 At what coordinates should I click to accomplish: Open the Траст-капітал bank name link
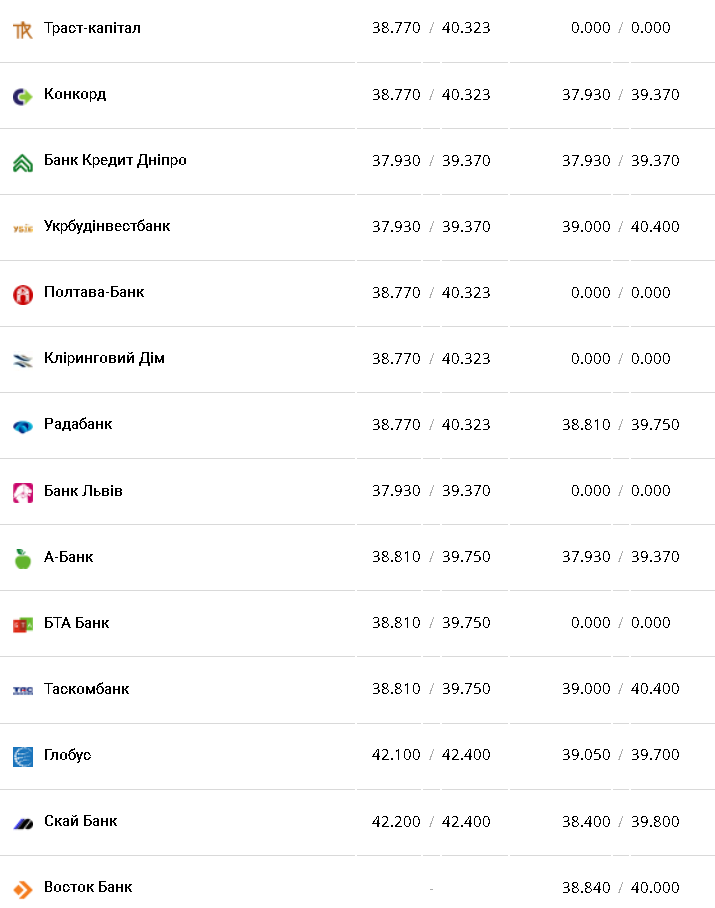tap(92, 28)
